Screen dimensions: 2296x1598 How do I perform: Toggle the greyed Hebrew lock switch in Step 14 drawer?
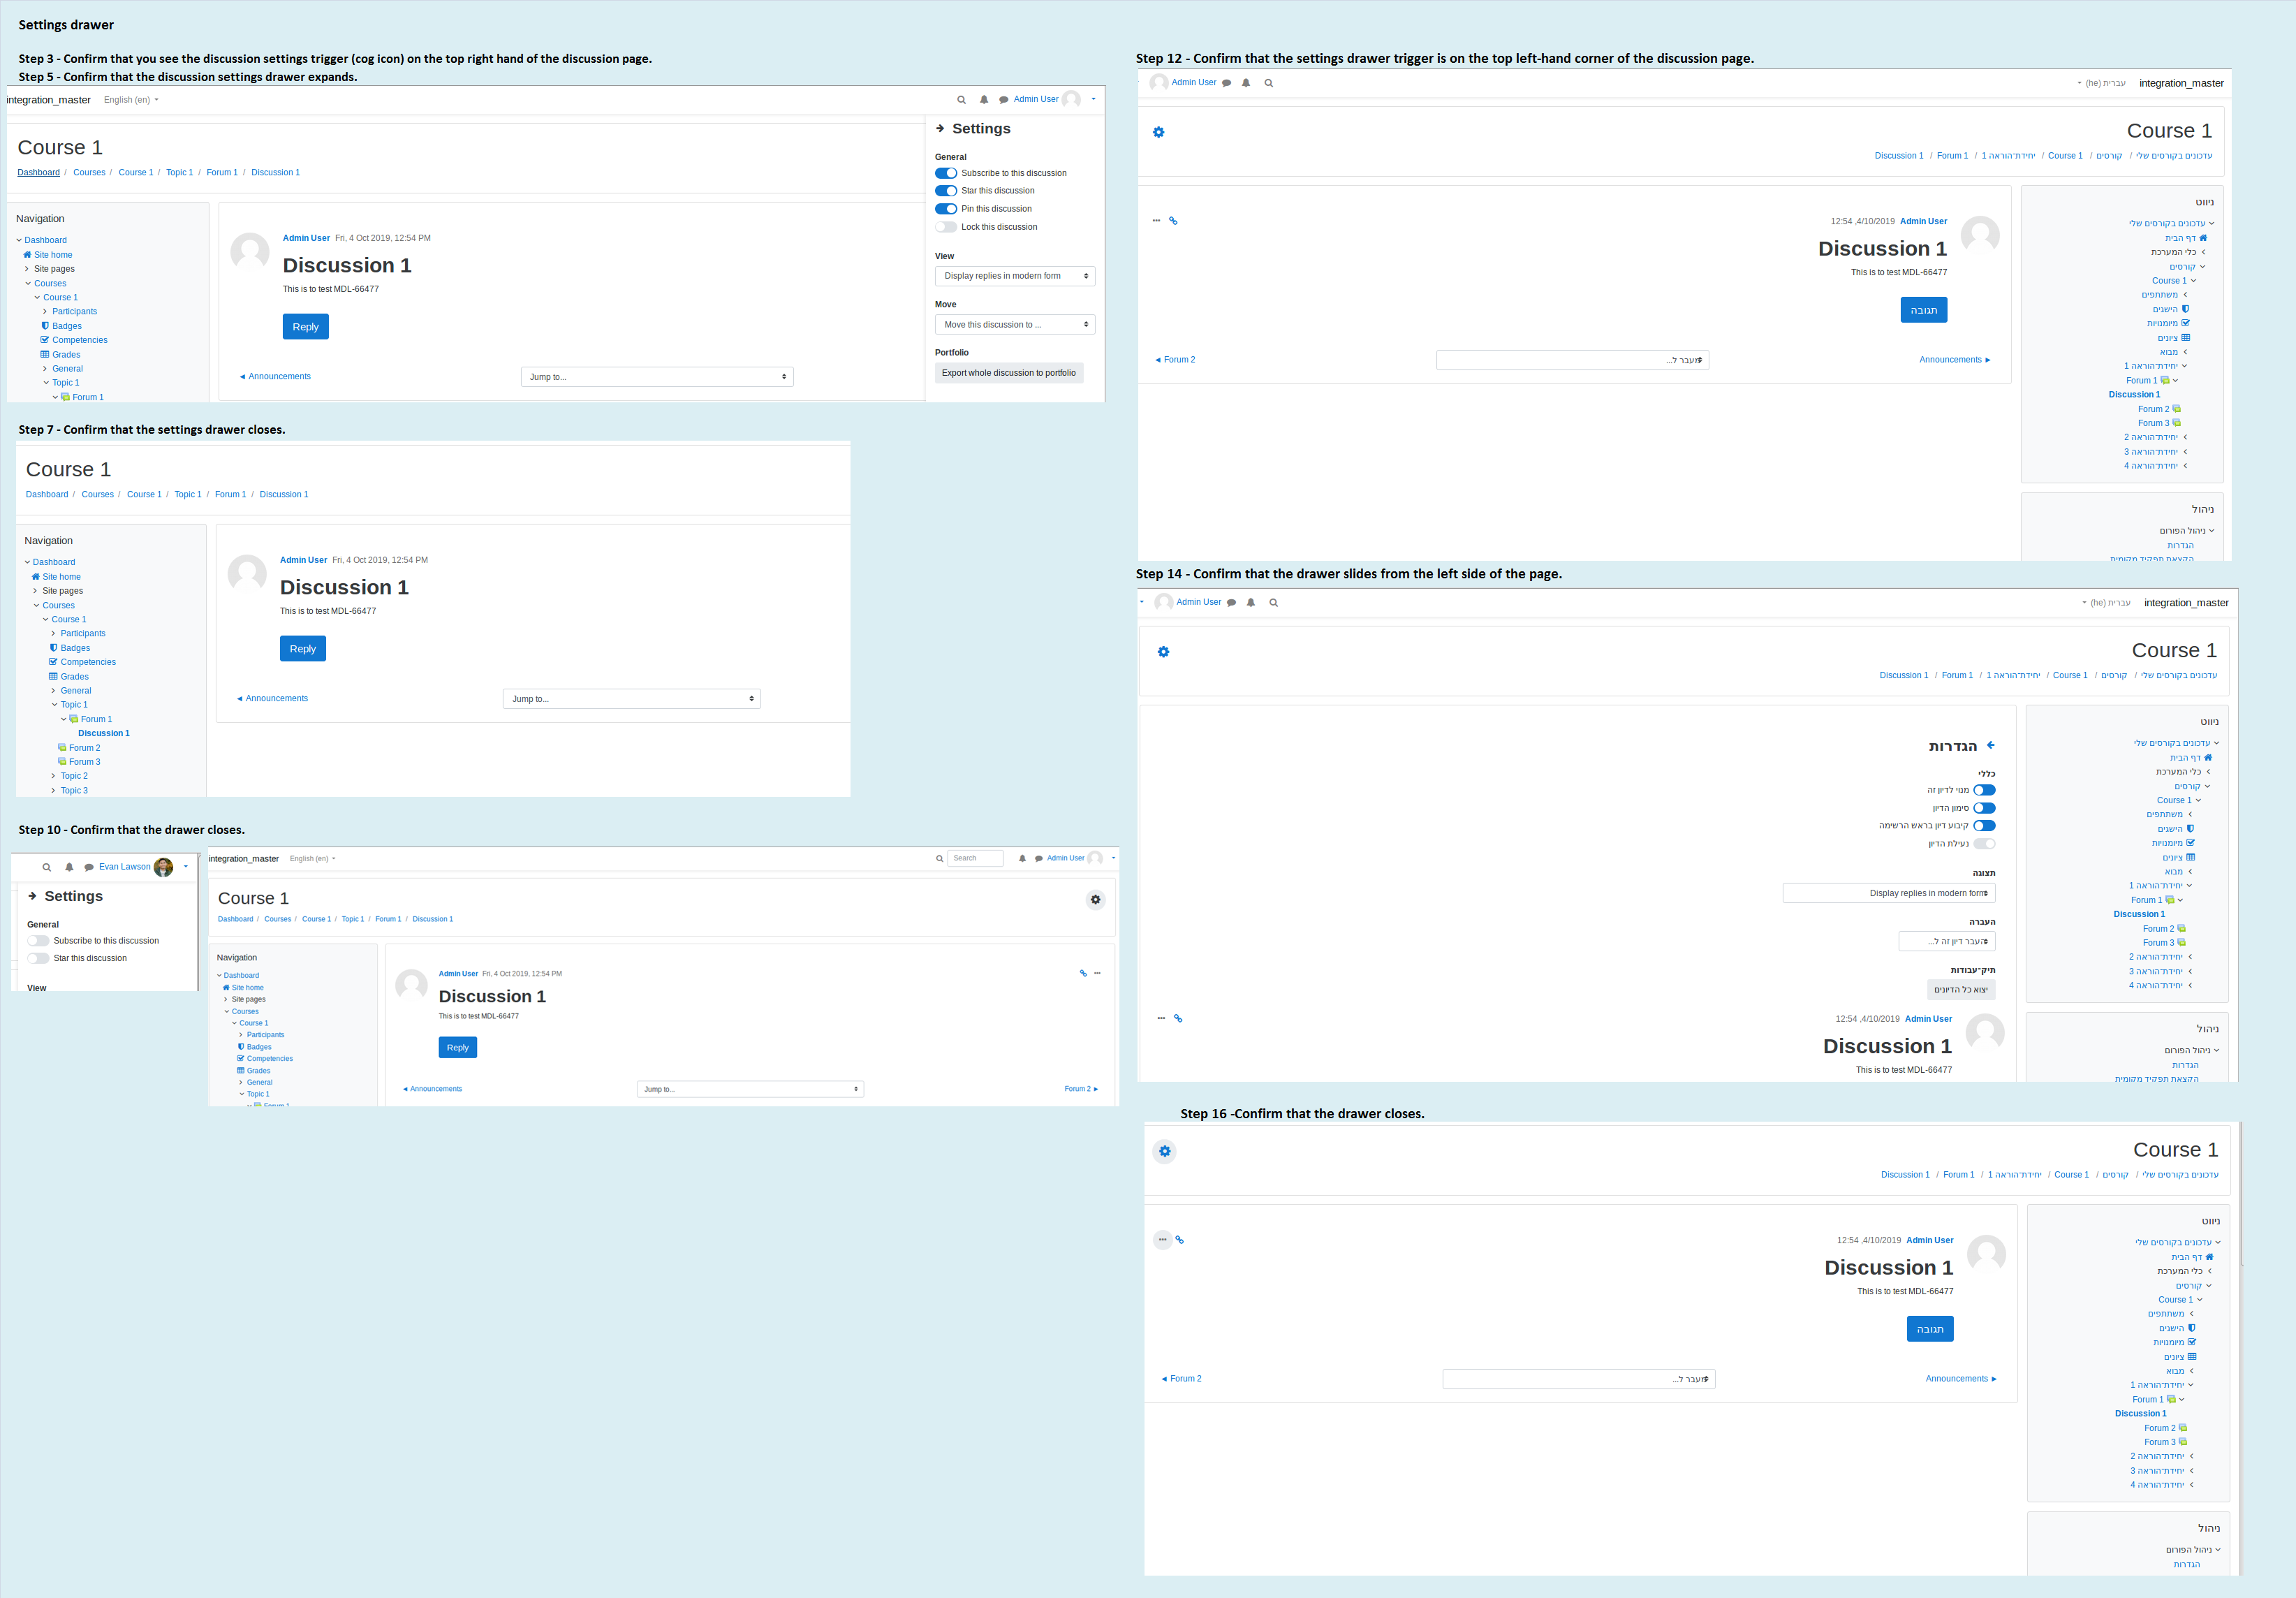click(x=1984, y=844)
